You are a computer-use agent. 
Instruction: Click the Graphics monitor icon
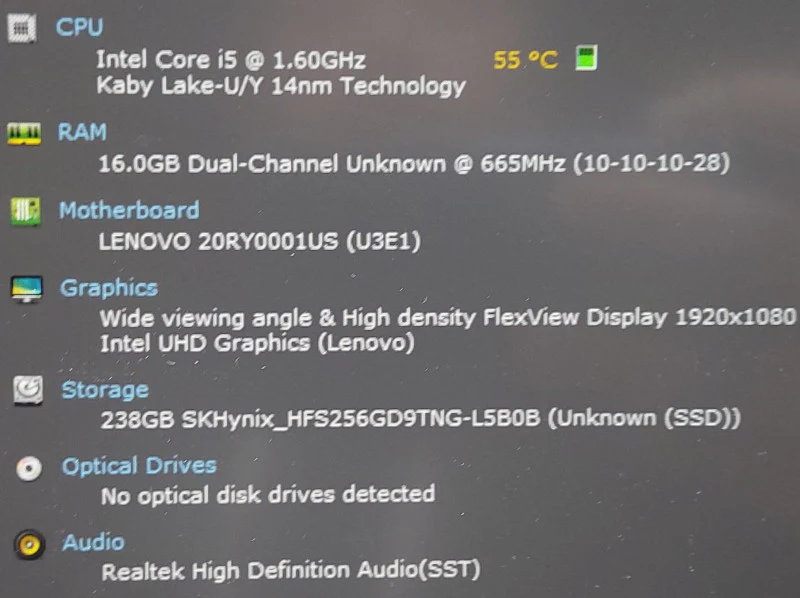[x=27, y=289]
